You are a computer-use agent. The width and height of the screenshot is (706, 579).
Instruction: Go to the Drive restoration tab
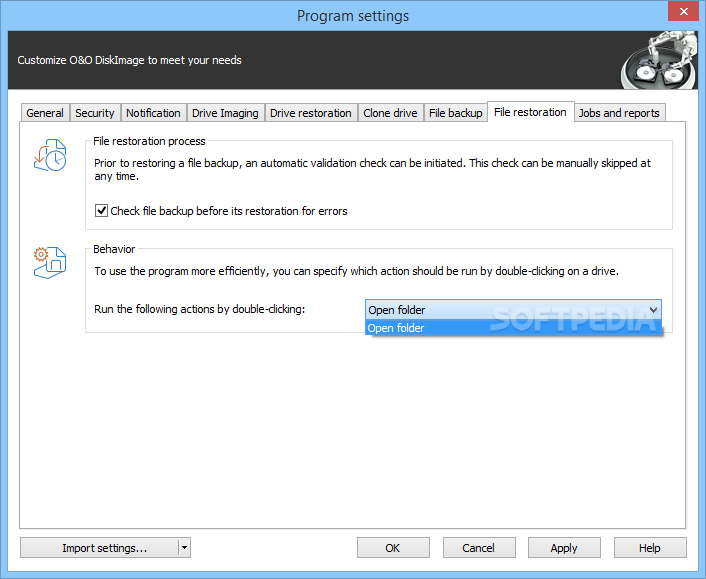[x=311, y=113]
